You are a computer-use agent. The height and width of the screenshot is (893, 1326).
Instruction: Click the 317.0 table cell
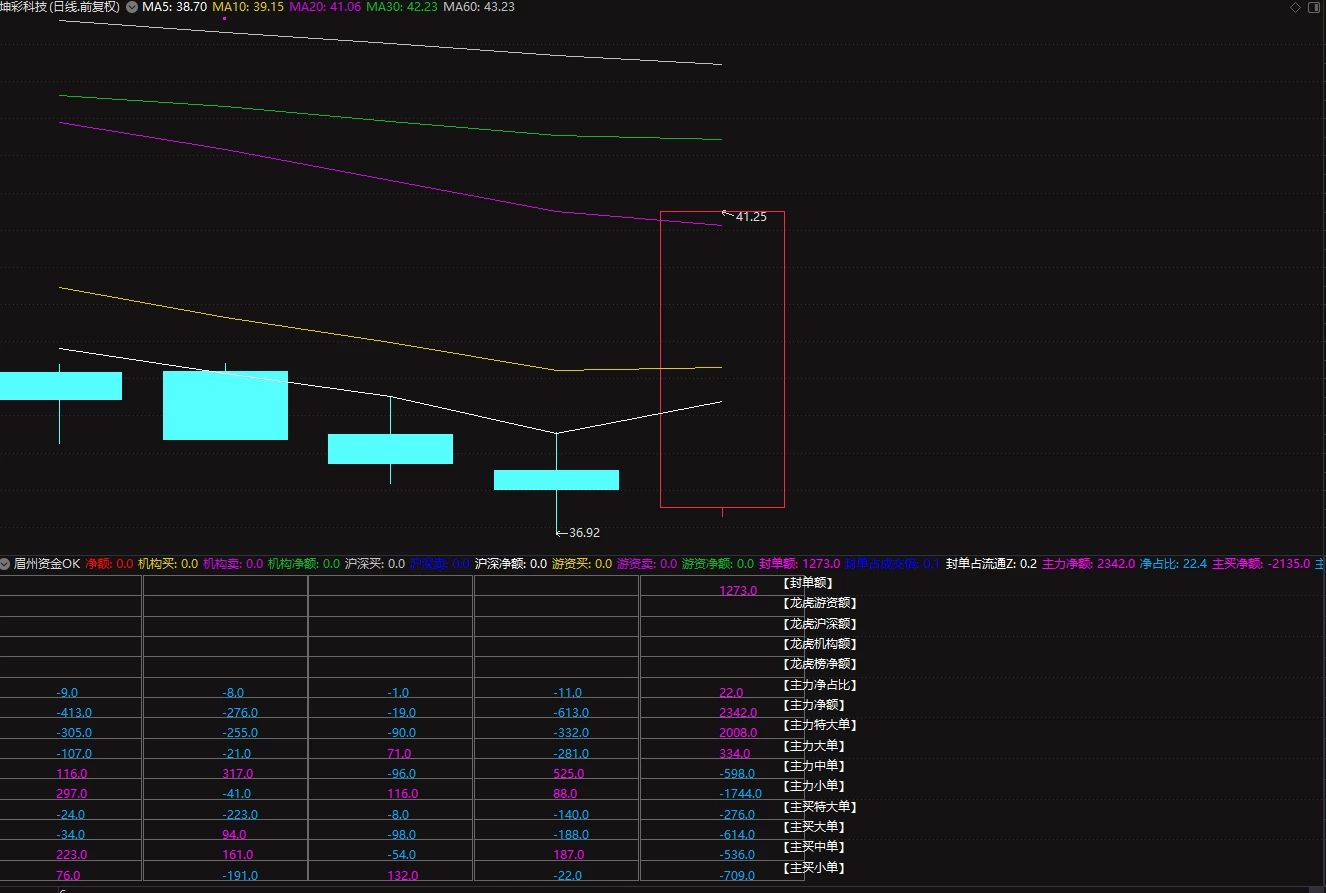pos(237,774)
